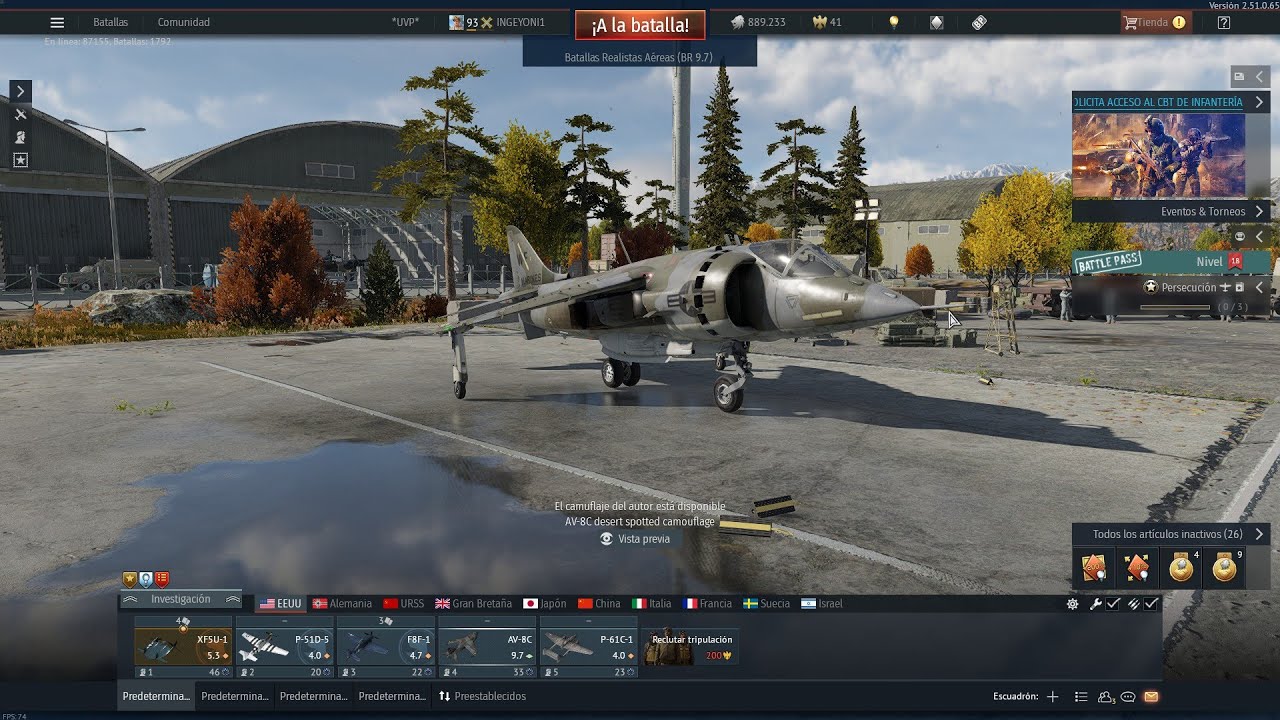Select the P-51D-5 aircraft slot
Image resolution: width=1280 pixels, height=720 pixels.
point(284,647)
